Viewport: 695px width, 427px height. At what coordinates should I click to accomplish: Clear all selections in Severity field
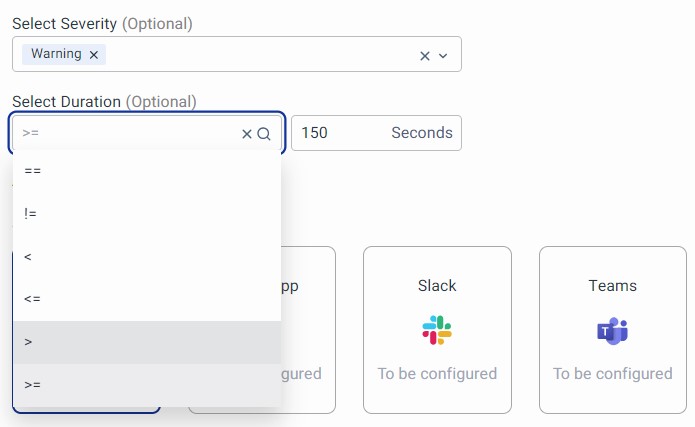click(x=425, y=56)
